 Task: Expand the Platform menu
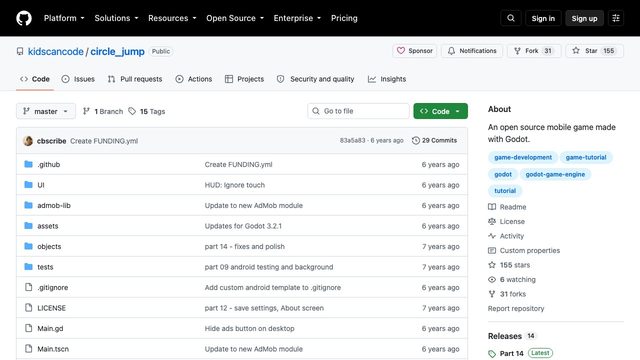tap(64, 18)
